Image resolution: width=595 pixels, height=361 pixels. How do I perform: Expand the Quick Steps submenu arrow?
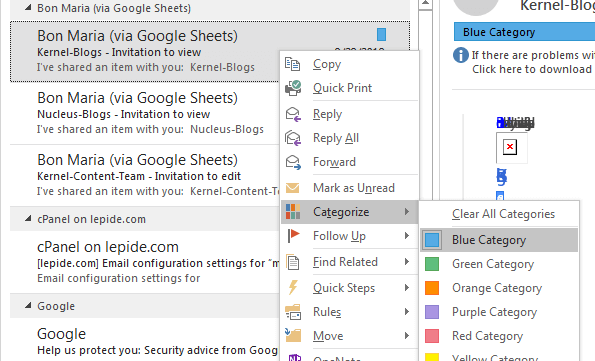pyautogui.click(x=407, y=288)
